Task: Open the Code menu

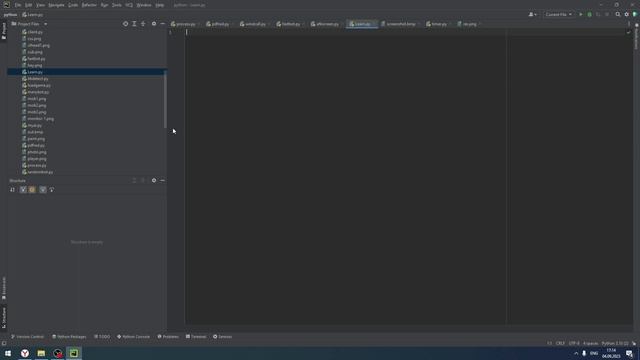Action: click(73, 5)
